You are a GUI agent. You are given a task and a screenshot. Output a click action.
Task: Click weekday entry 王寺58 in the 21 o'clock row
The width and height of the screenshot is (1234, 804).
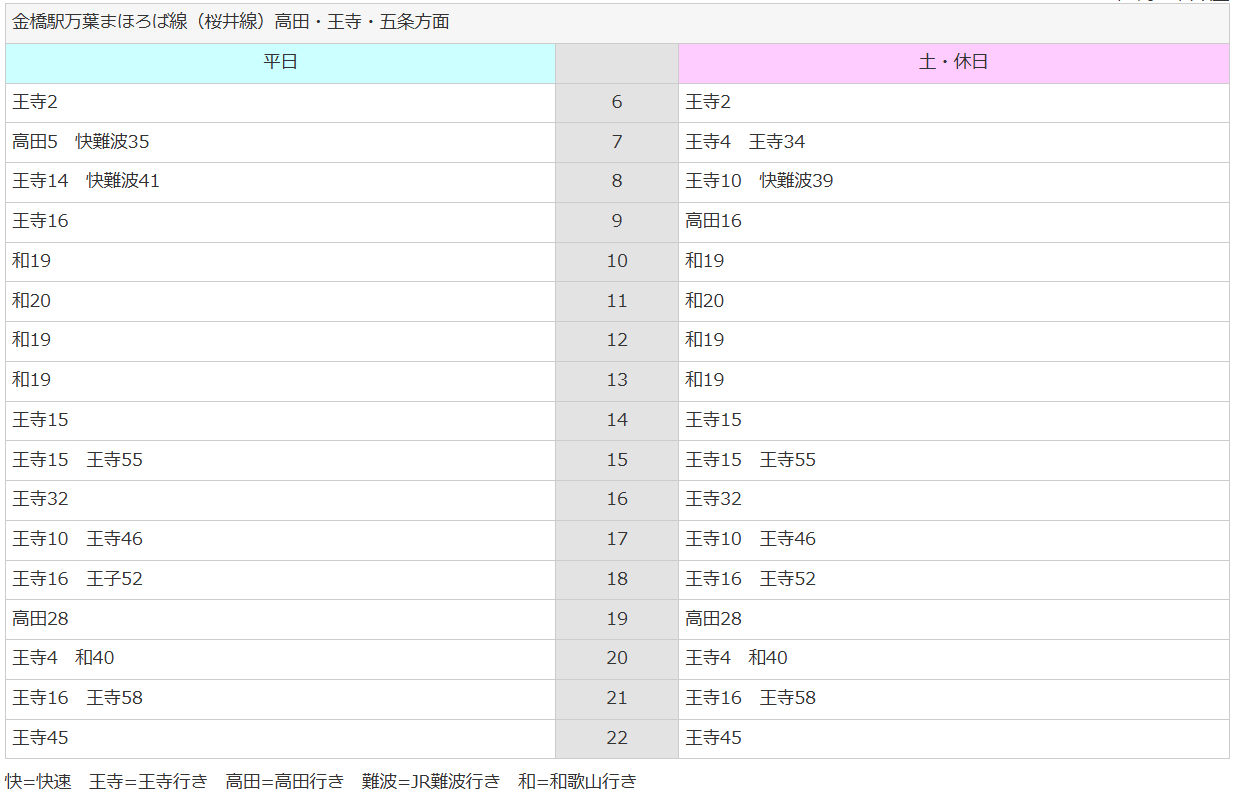tap(114, 698)
